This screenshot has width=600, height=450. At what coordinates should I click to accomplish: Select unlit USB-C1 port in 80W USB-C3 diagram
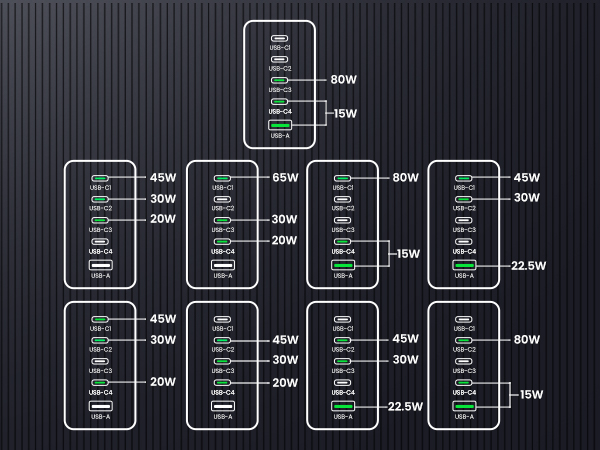(279, 38)
